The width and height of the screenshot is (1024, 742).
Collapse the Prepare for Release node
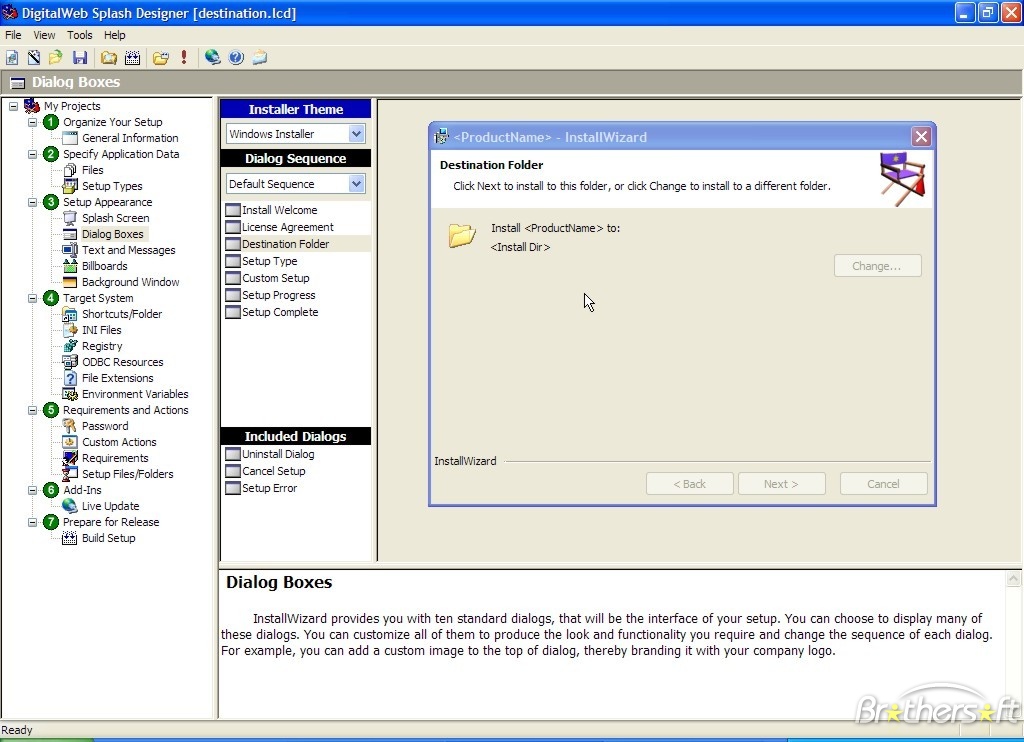tap(33, 522)
